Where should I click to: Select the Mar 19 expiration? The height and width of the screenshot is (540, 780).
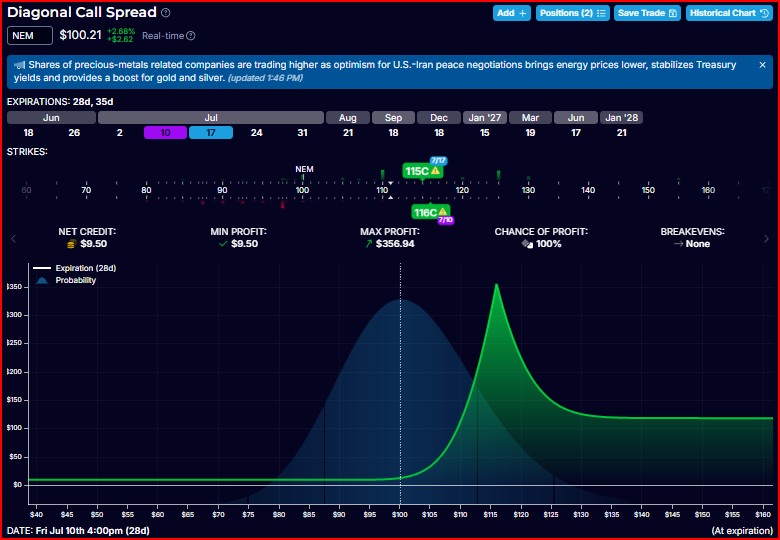pyautogui.click(x=530, y=133)
